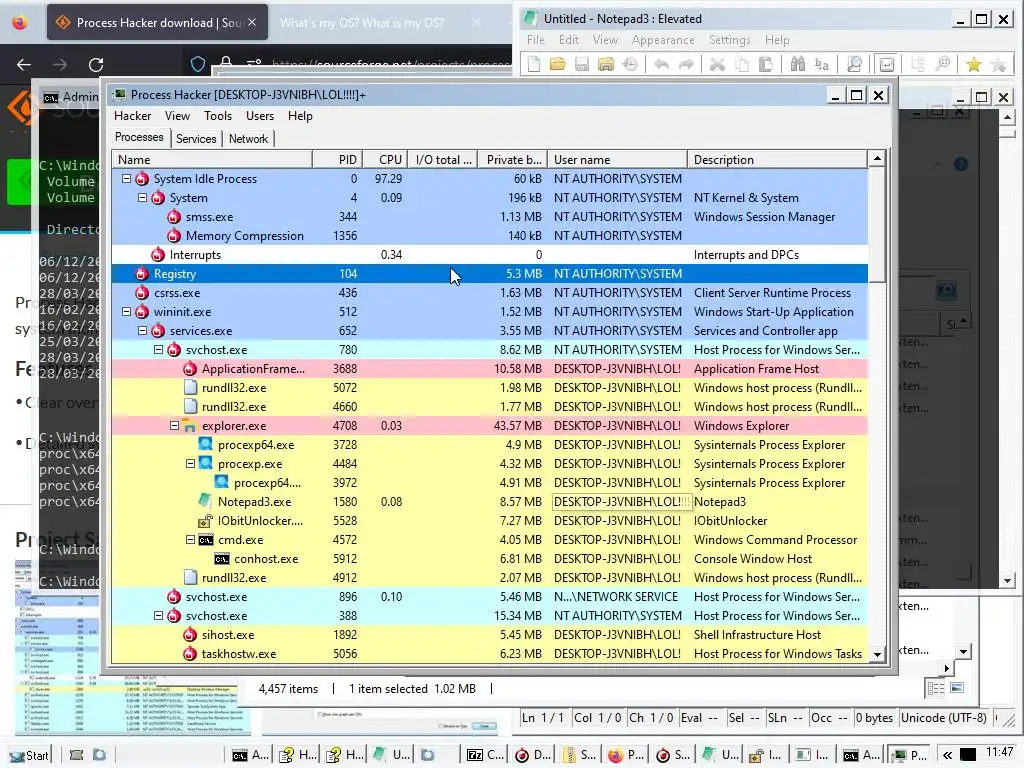Collapse the cmd.exe tree node
This screenshot has height=768, width=1024.
click(191, 539)
